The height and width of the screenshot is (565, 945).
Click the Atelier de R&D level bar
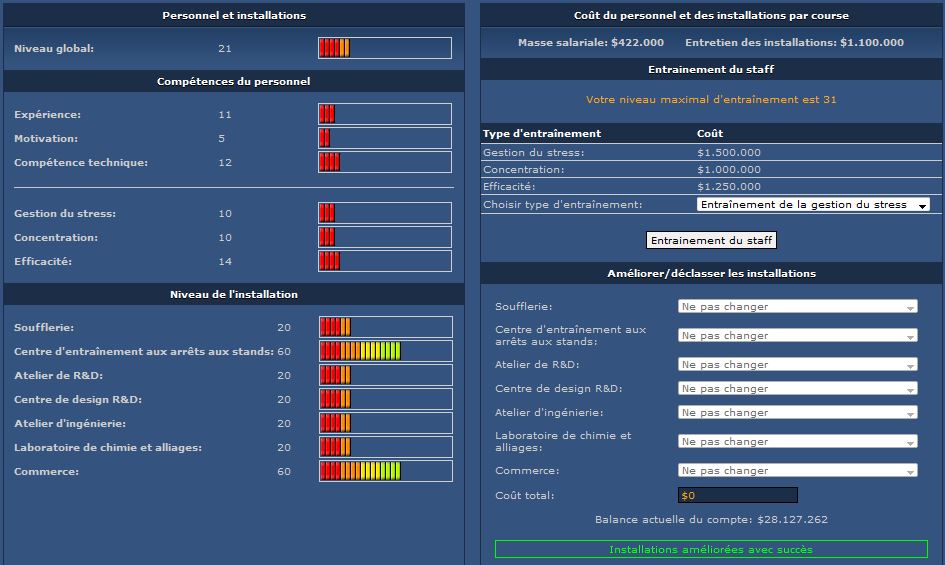[386, 375]
